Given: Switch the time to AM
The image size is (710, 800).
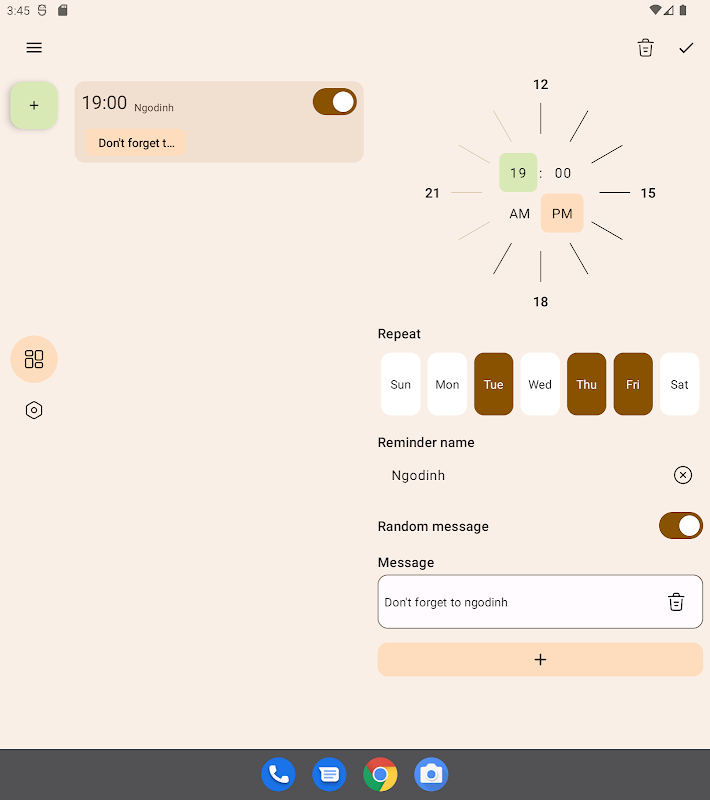Looking at the screenshot, I should [x=519, y=214].
